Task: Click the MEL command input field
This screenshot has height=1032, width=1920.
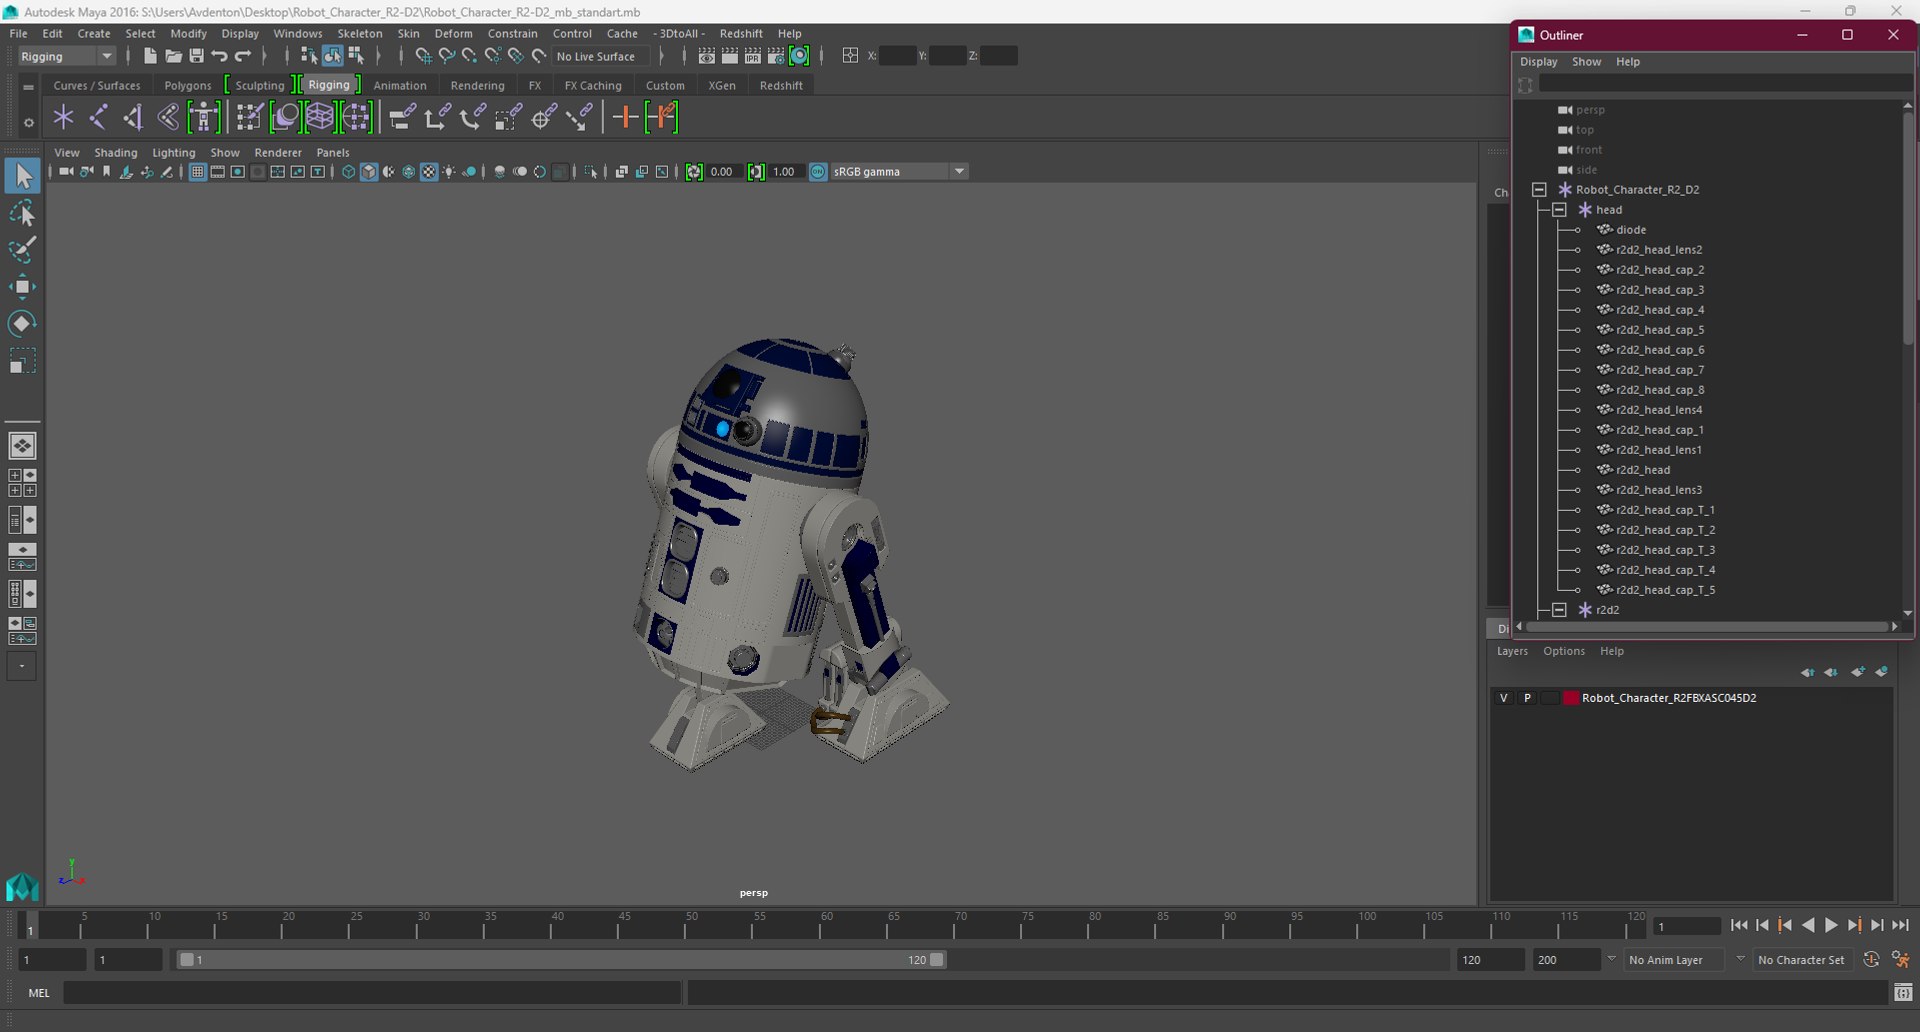Action: point(372,993)
